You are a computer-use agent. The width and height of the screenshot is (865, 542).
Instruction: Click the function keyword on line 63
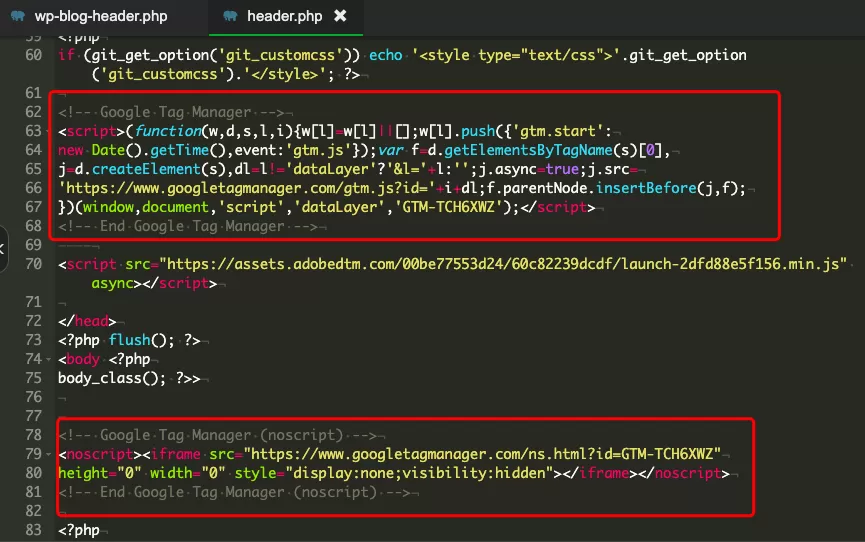(168, 131)
